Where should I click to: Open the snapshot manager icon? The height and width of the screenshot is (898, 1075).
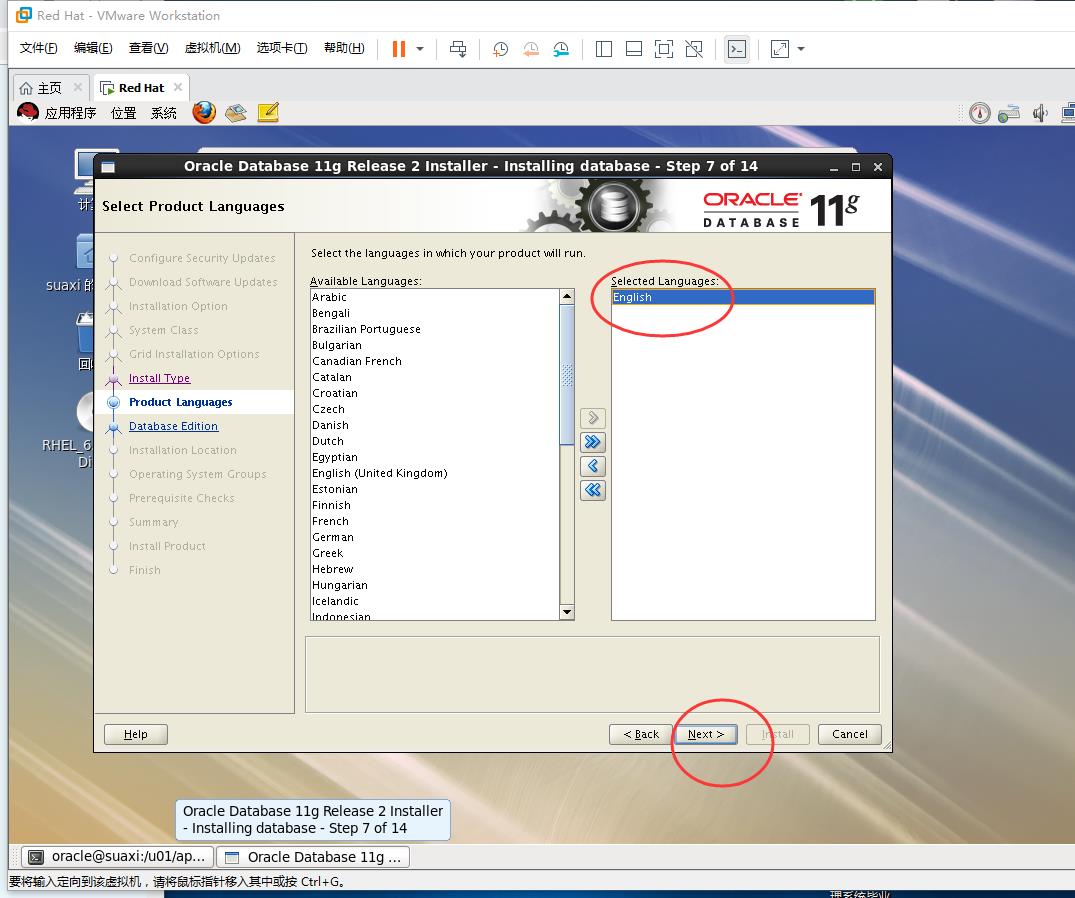561,49
